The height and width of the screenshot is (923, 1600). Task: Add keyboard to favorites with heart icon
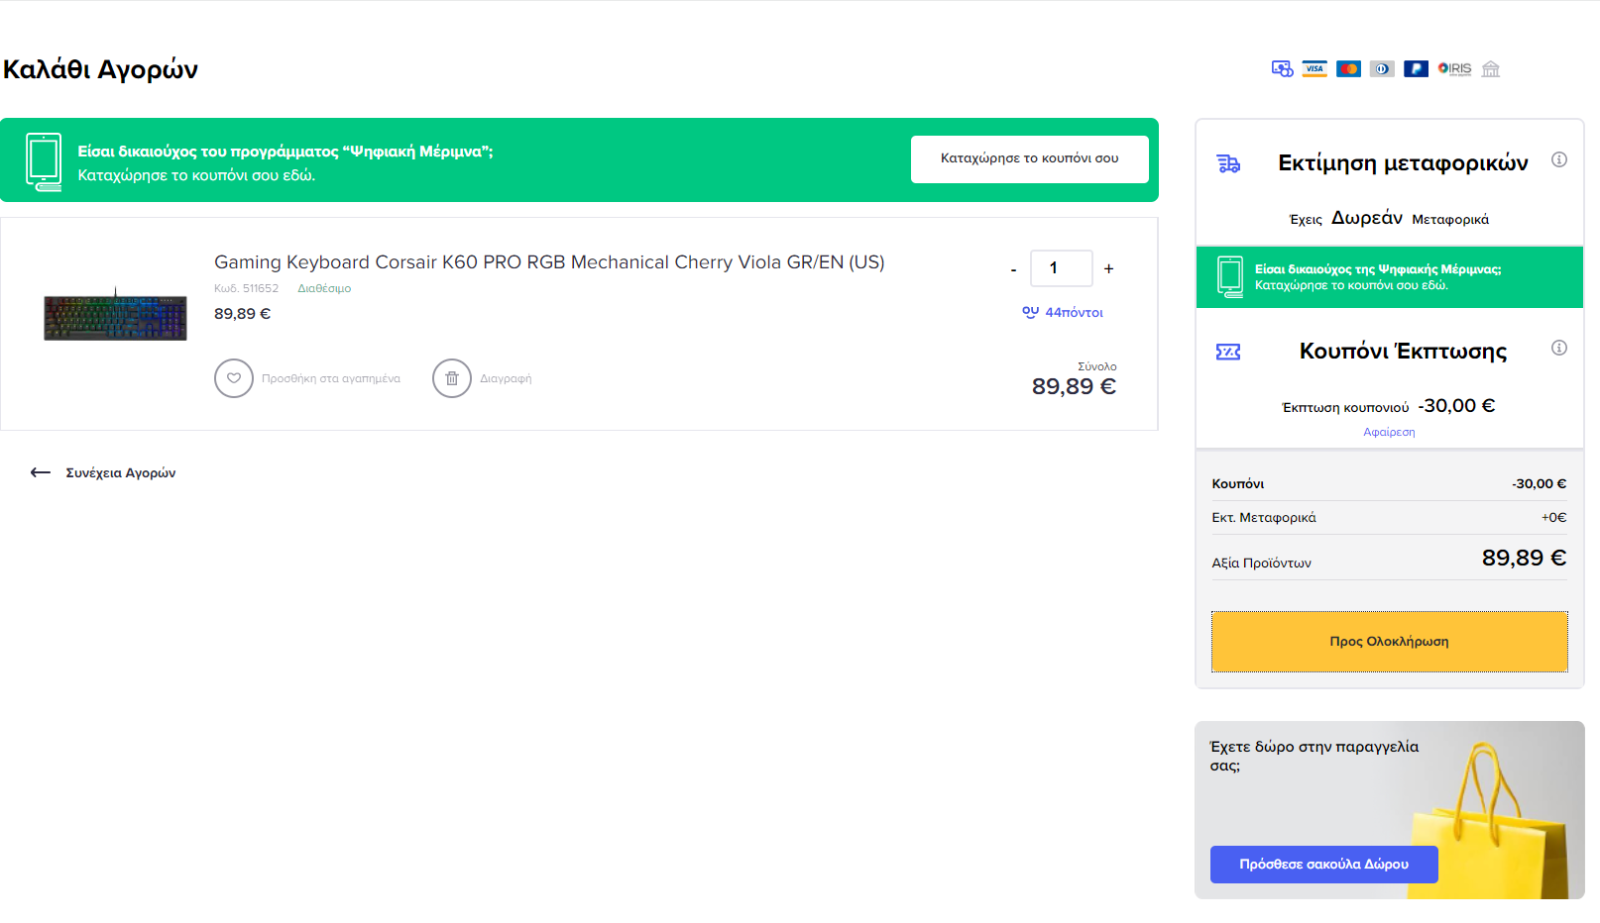[x=234, y=378]
